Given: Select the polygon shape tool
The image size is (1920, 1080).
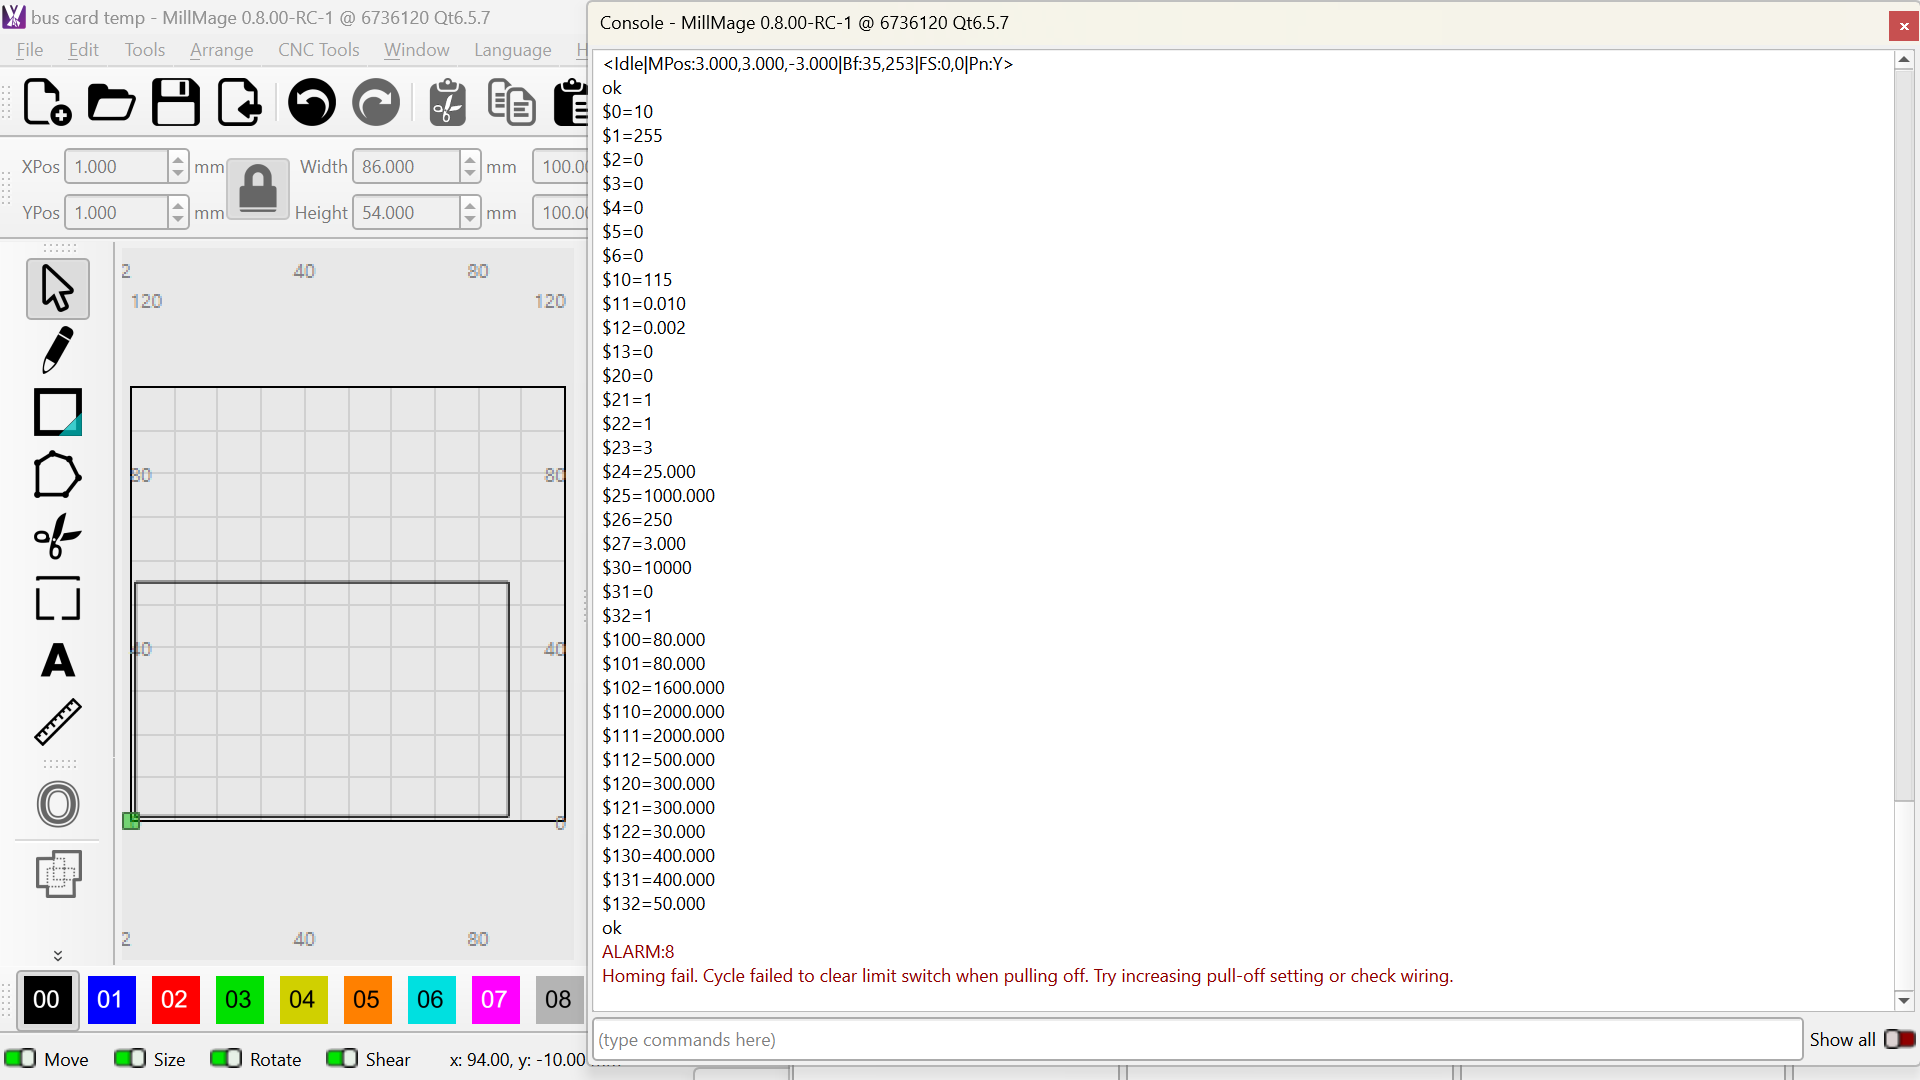Looking at the screenshot, I should coord(57,475).
